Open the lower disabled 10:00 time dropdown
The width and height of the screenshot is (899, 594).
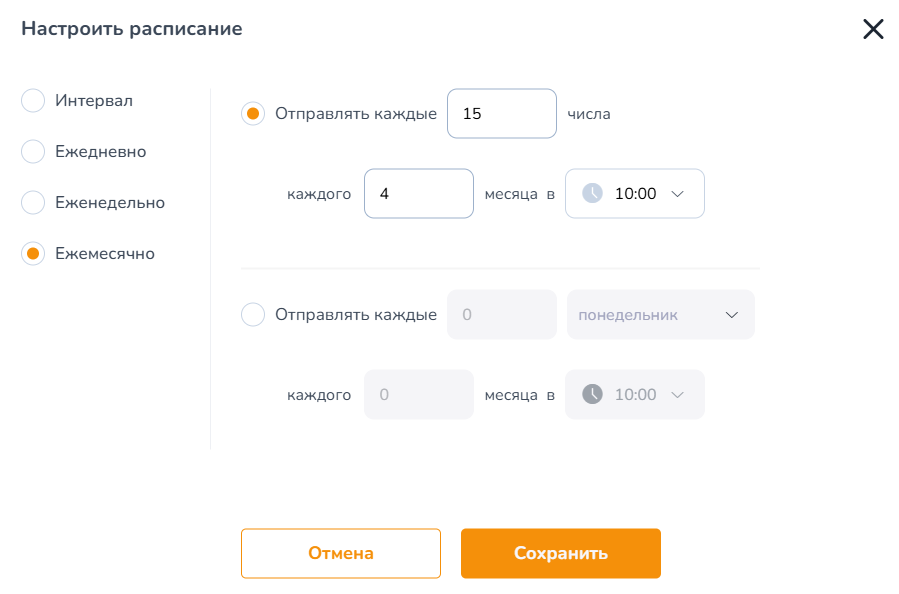[635, 394]
